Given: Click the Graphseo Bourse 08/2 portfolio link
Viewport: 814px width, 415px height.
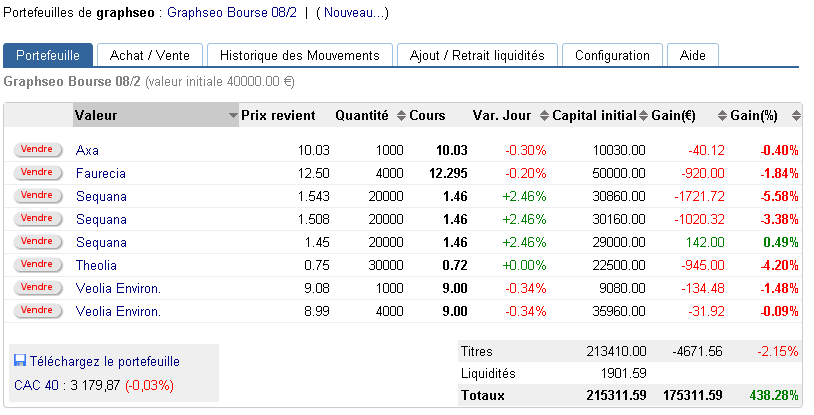Looking at the screenshot, I should pos(231,14).
